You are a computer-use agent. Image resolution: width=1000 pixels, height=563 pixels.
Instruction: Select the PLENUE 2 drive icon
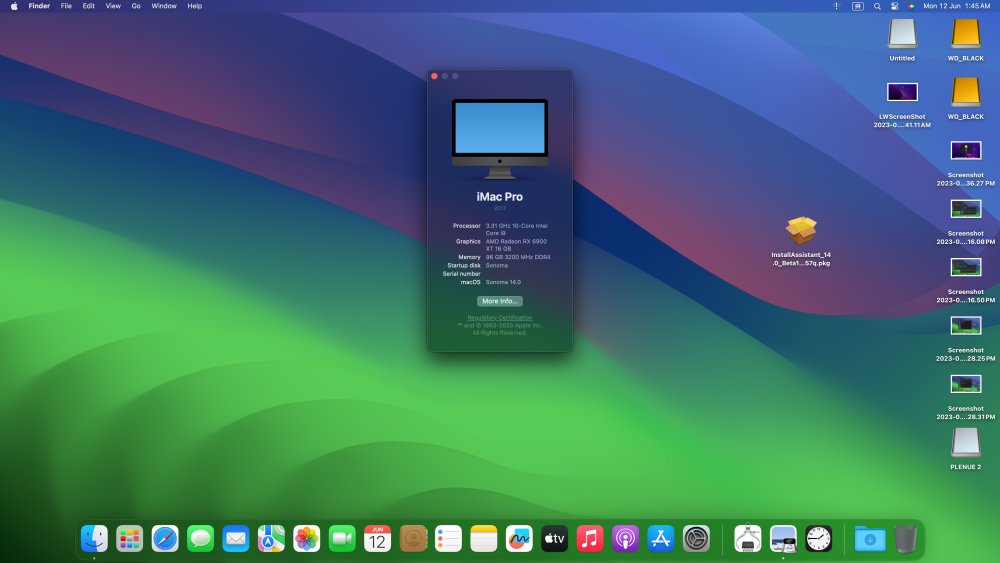click(966, 449)
